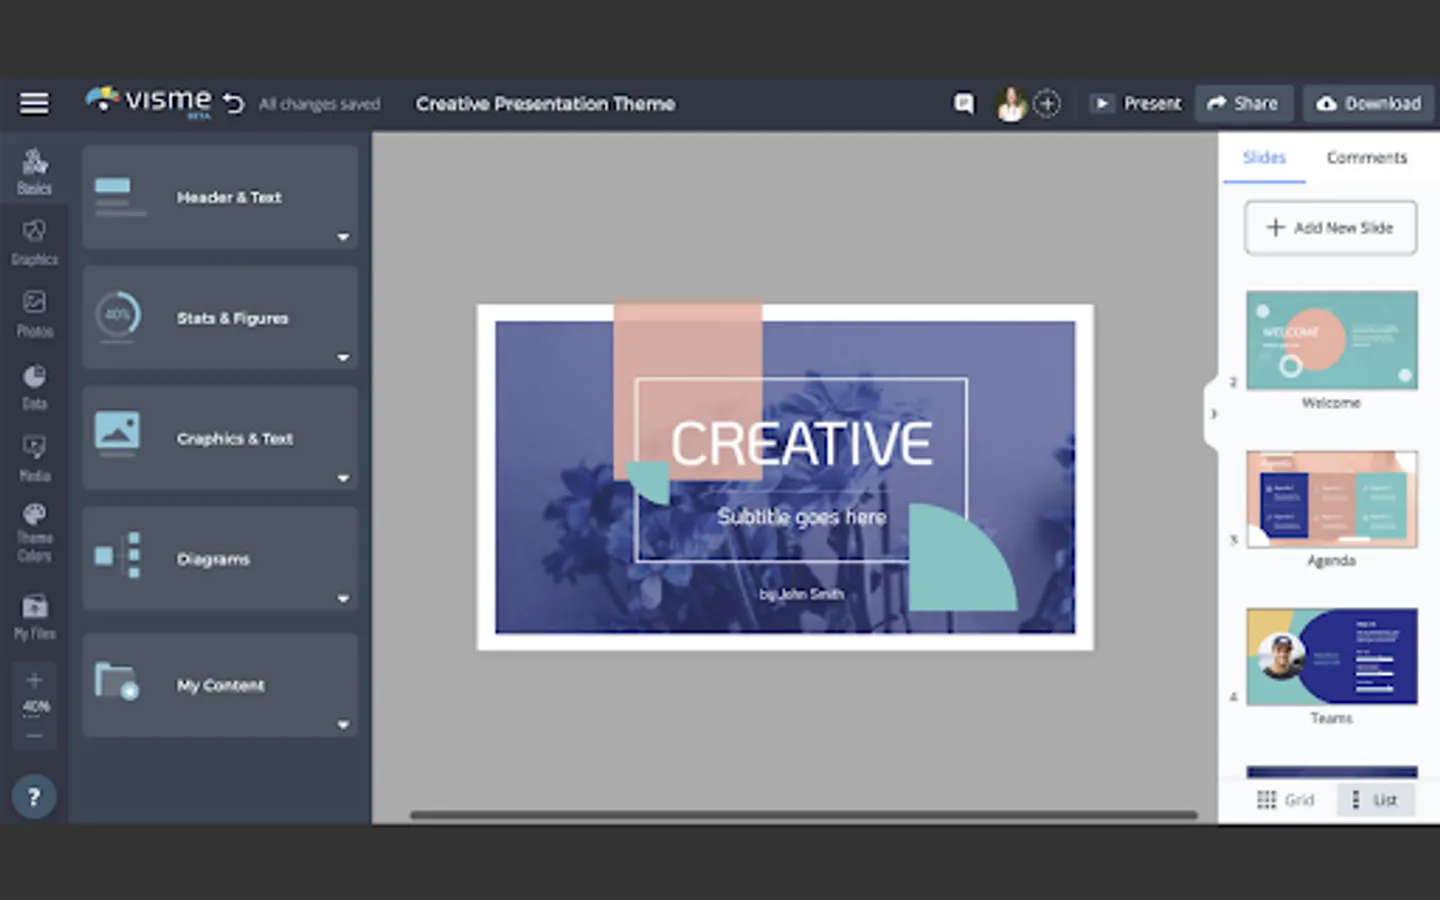Click the horizontal canvas scrollbar
This screenshot has height=900, width=1440.
click(x=803, y=815)
